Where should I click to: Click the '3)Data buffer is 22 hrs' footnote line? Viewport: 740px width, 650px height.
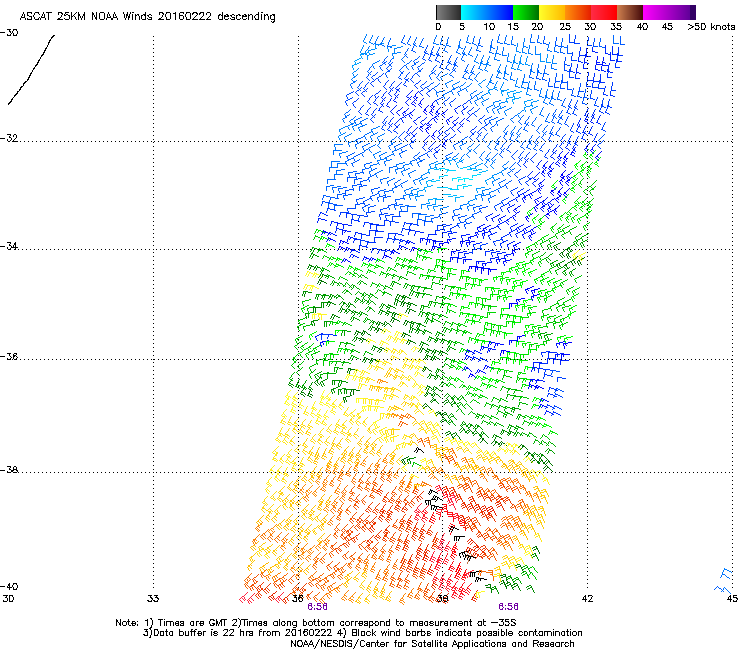coord(362,633)
